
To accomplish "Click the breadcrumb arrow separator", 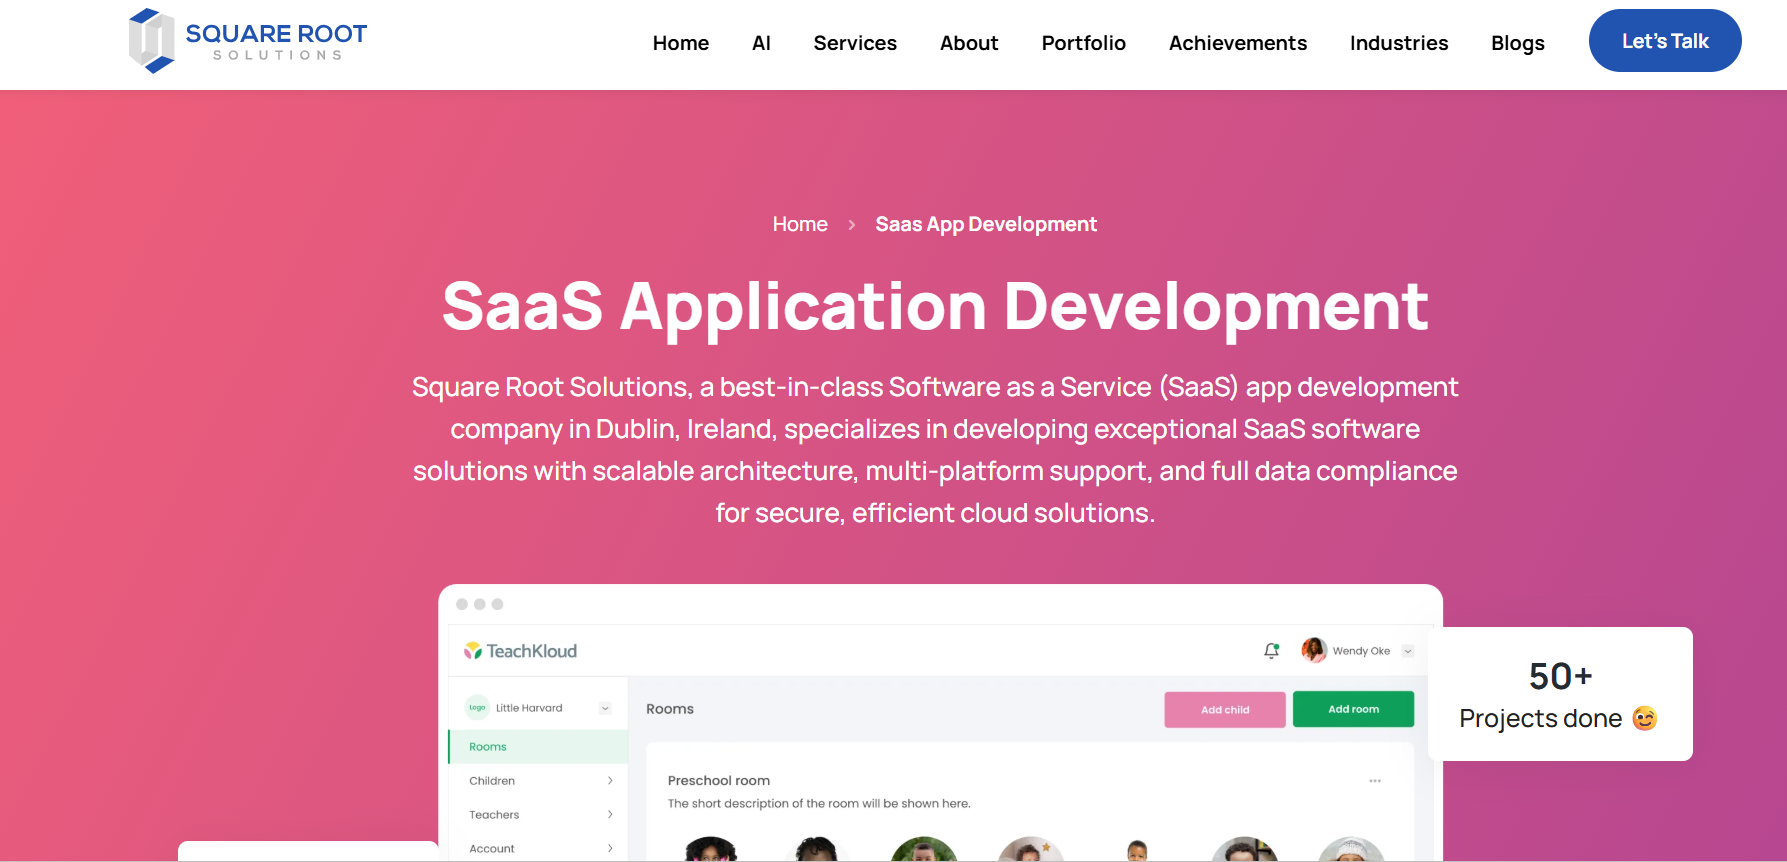I will click(x=852, y=225).
